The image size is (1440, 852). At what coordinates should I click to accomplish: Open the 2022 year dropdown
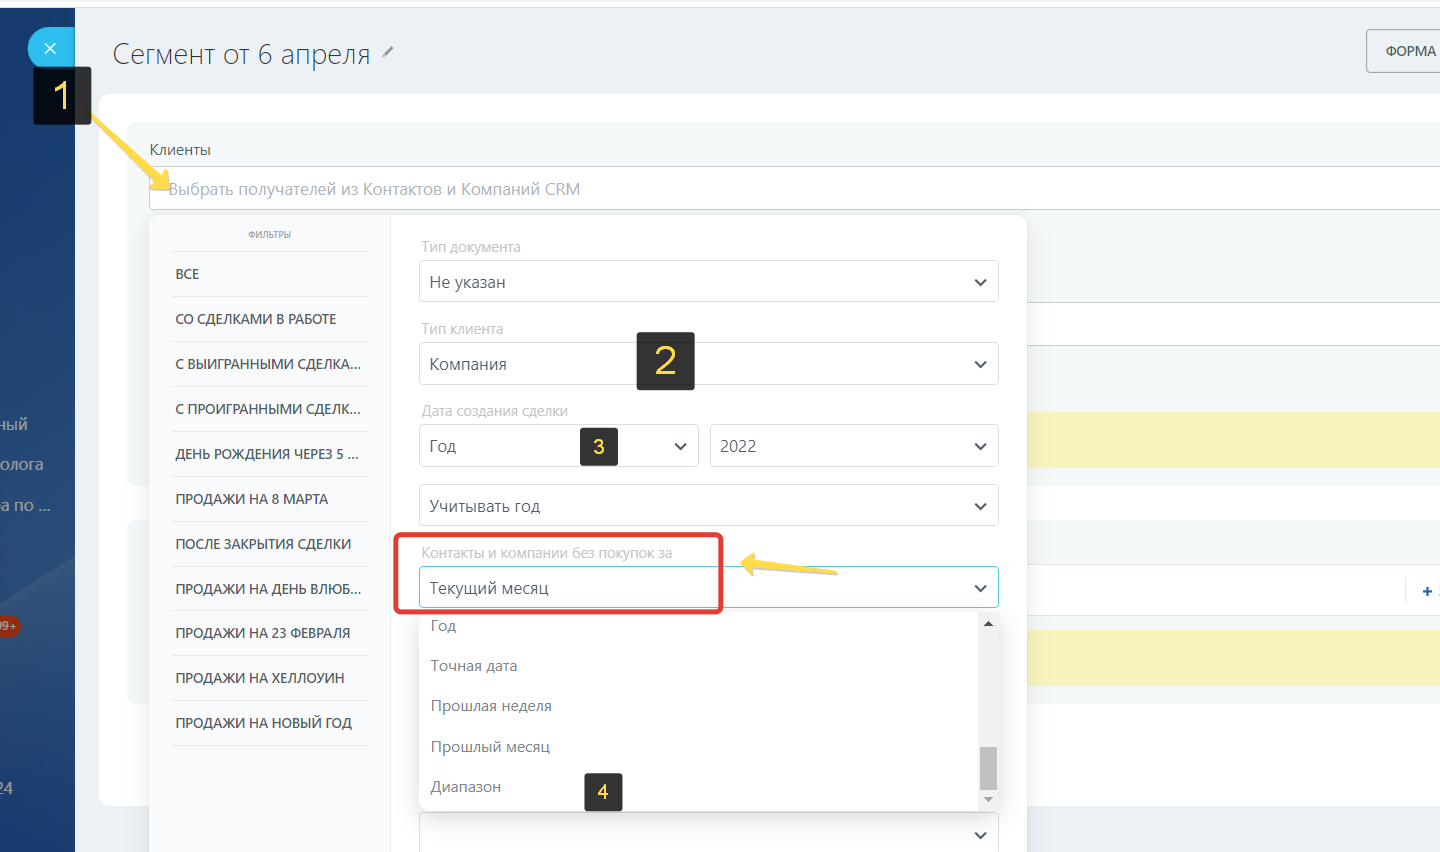pos(853,446)
